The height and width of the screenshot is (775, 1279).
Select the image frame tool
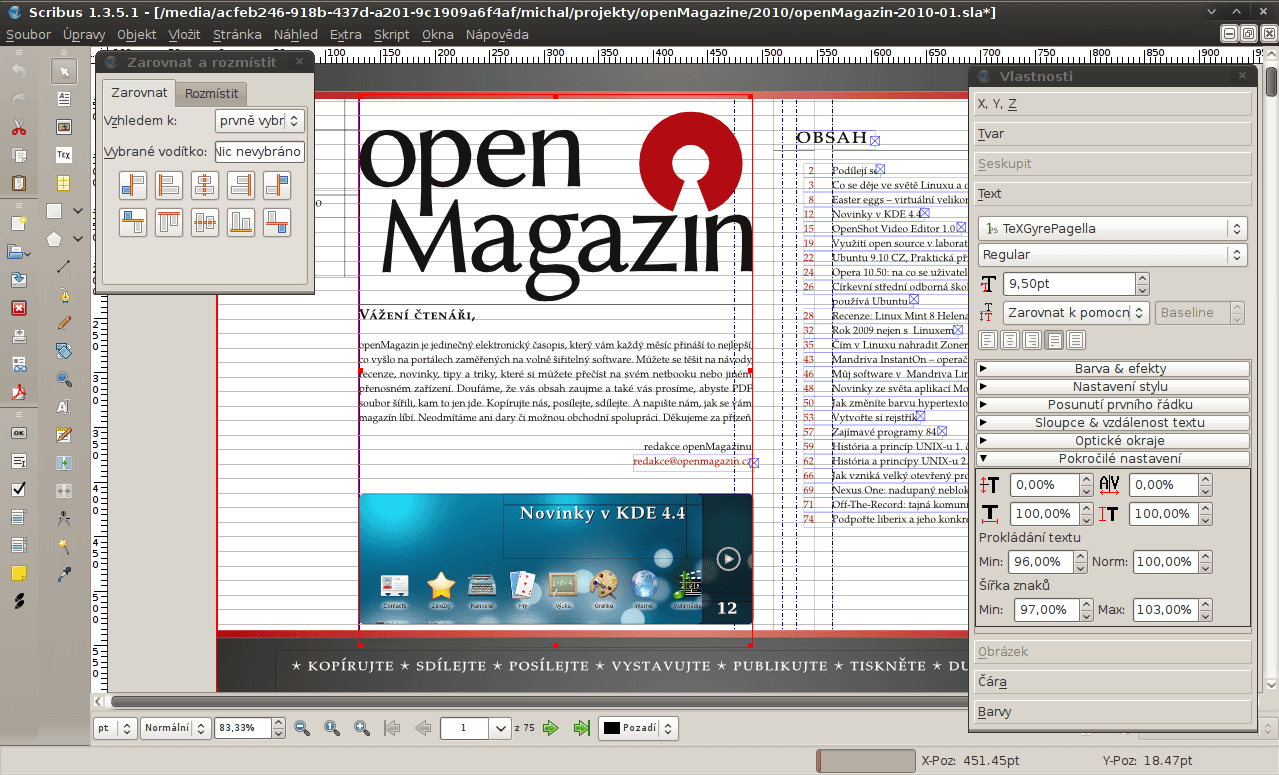coord(64,127)
